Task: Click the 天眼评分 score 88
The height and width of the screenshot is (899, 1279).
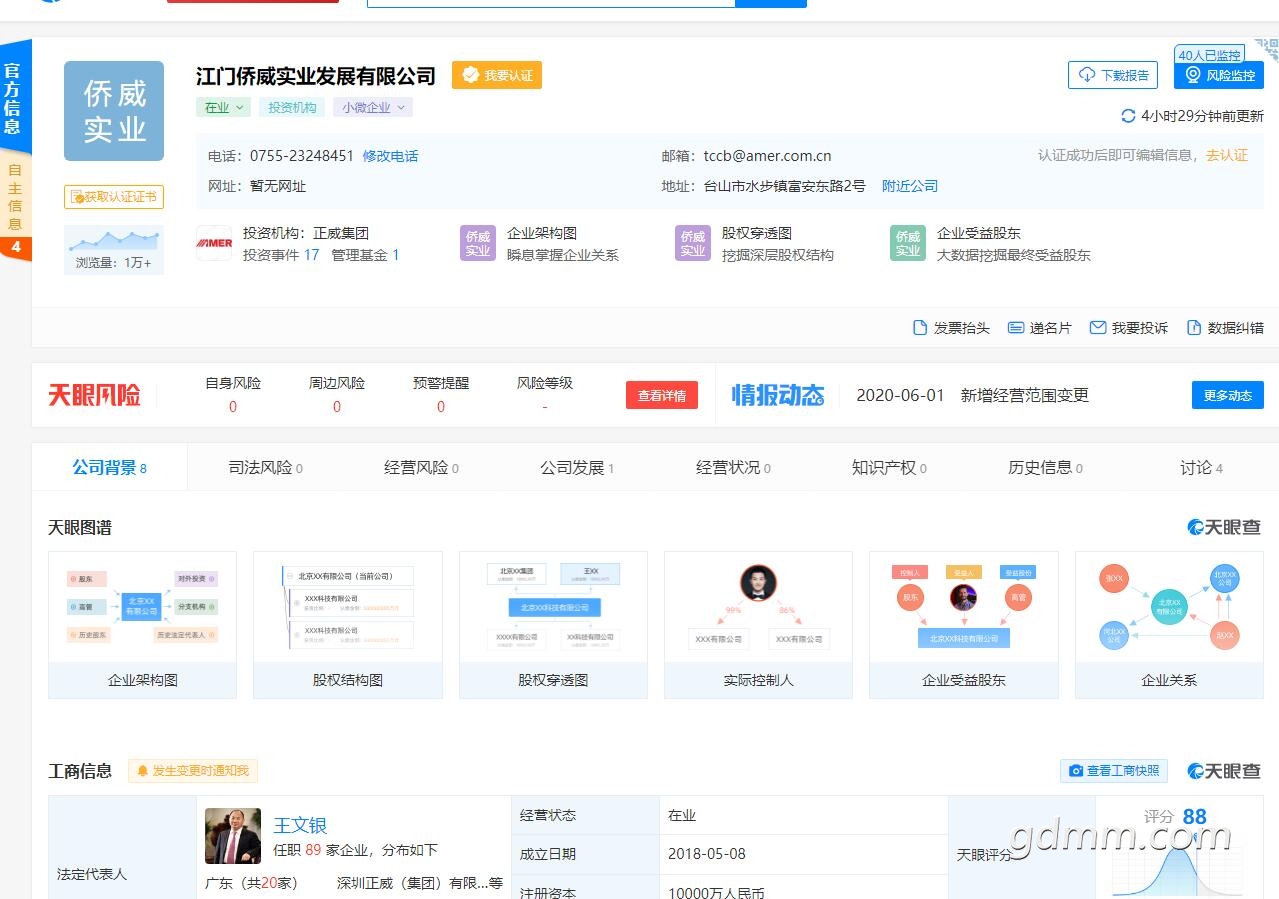Action: (x=1194, y=816)
